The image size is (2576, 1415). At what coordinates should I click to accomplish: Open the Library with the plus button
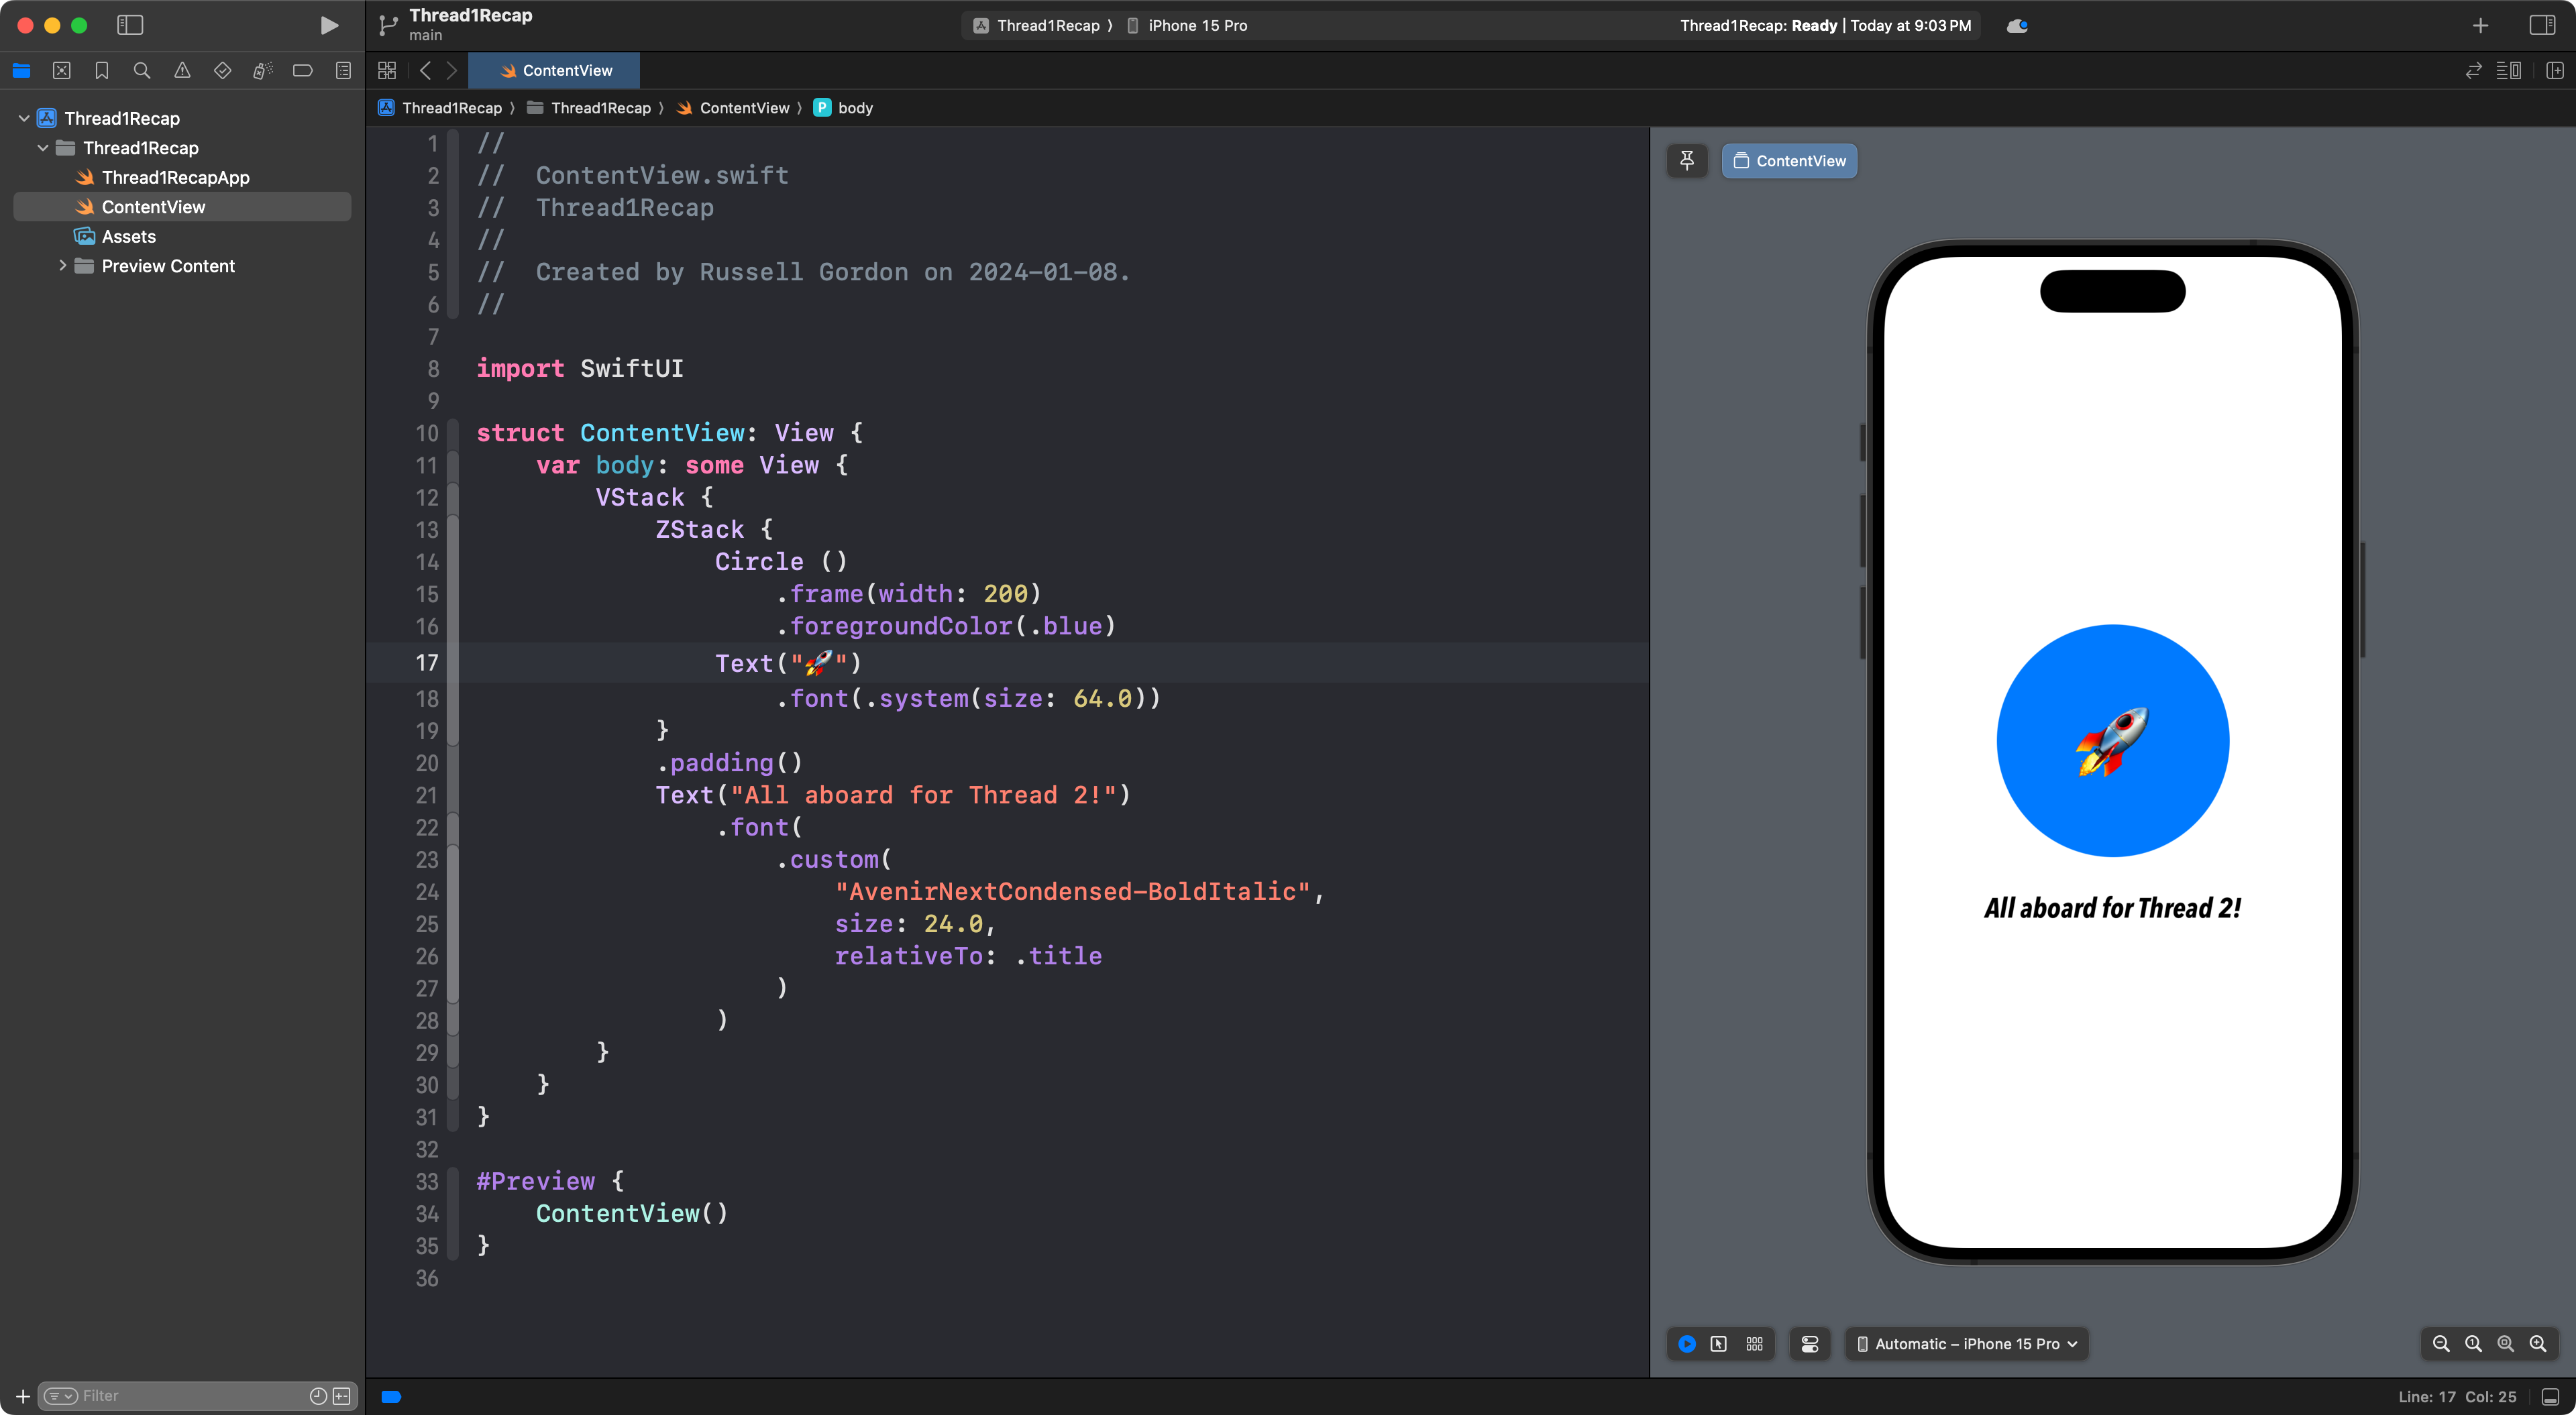pos(2480,25)
